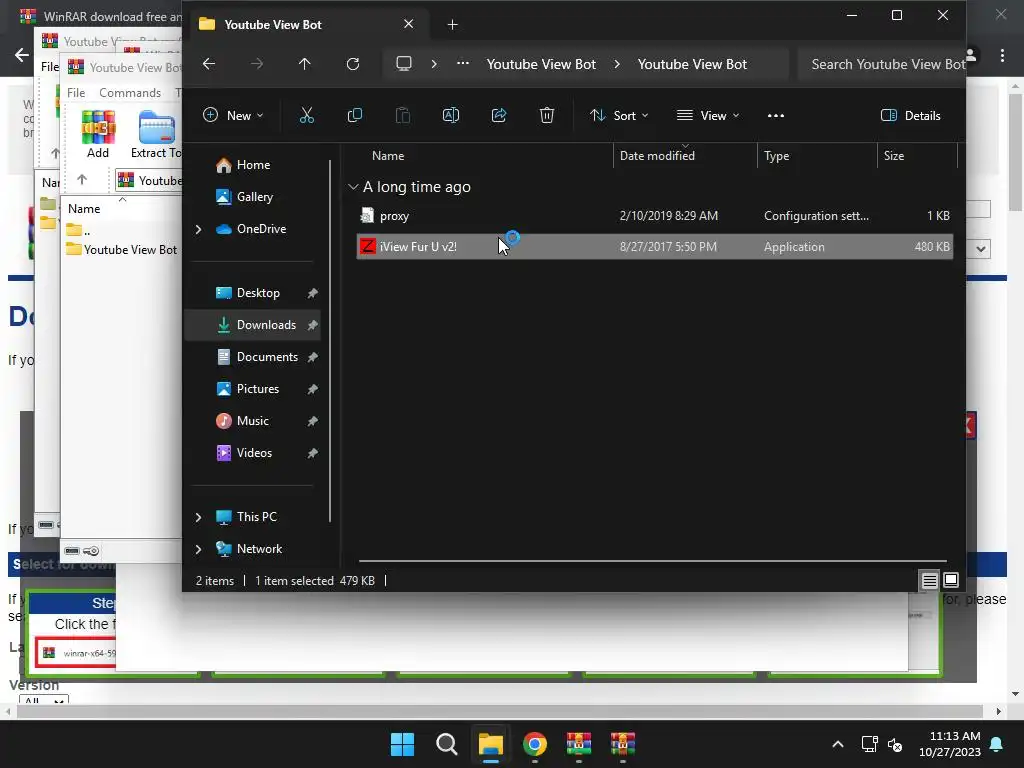Open Downloads in the navigation pane

pyautogui.click(x=255, y=325)
